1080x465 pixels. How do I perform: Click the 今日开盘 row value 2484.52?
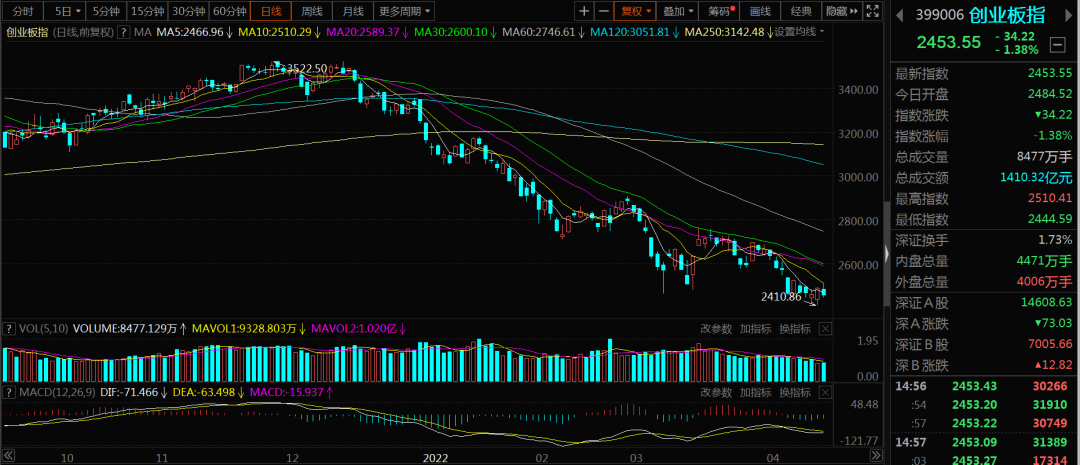coord(1050,94)
